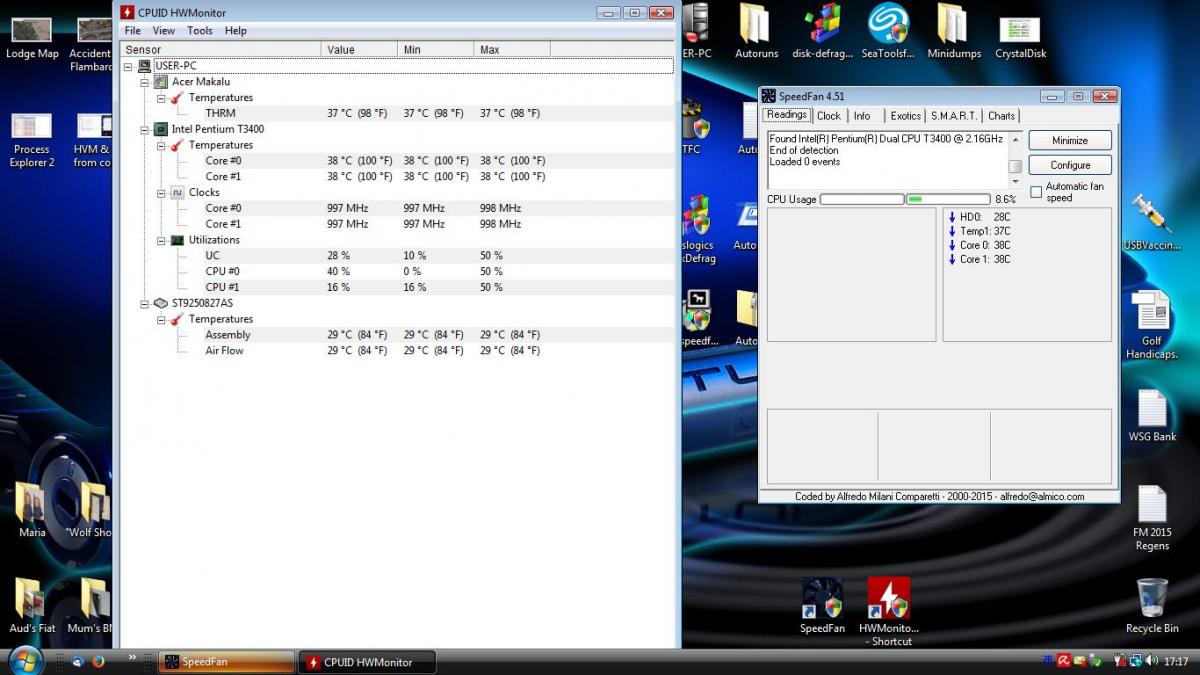
Task: Collapse the Clocks node
Action: point(161,192)
